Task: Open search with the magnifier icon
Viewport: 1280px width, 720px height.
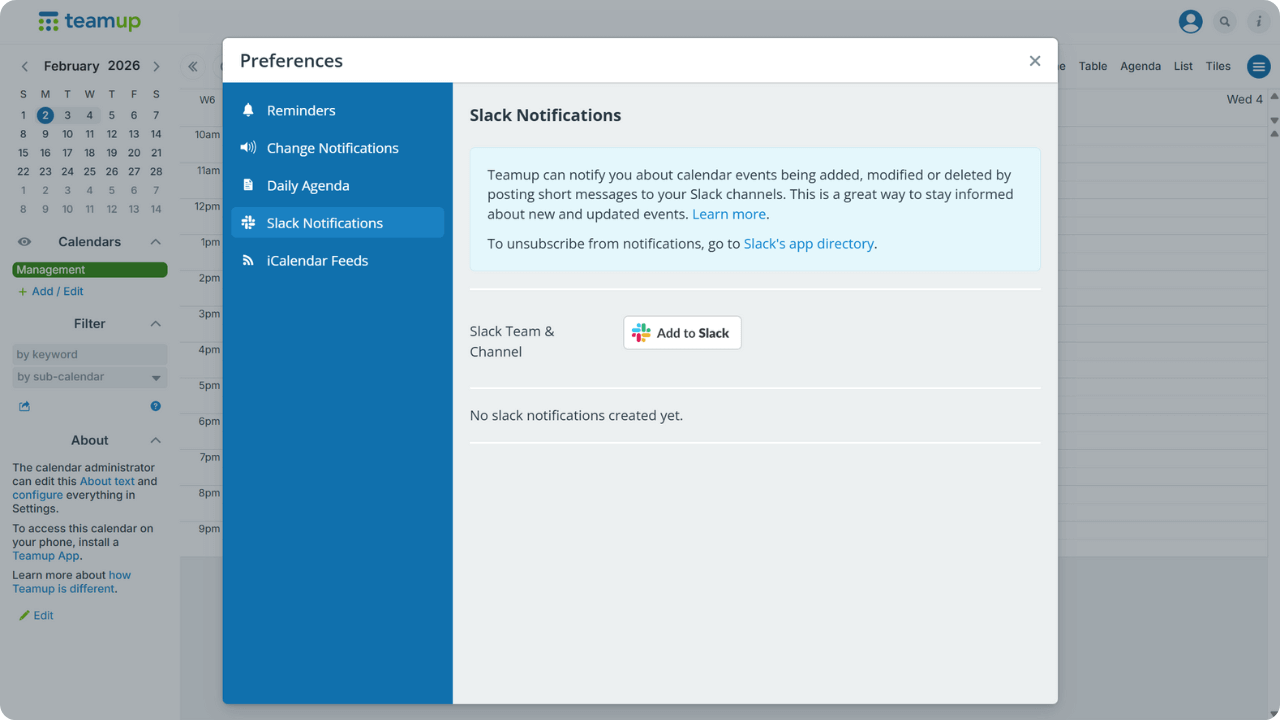Action: (x=1225, y=21)
